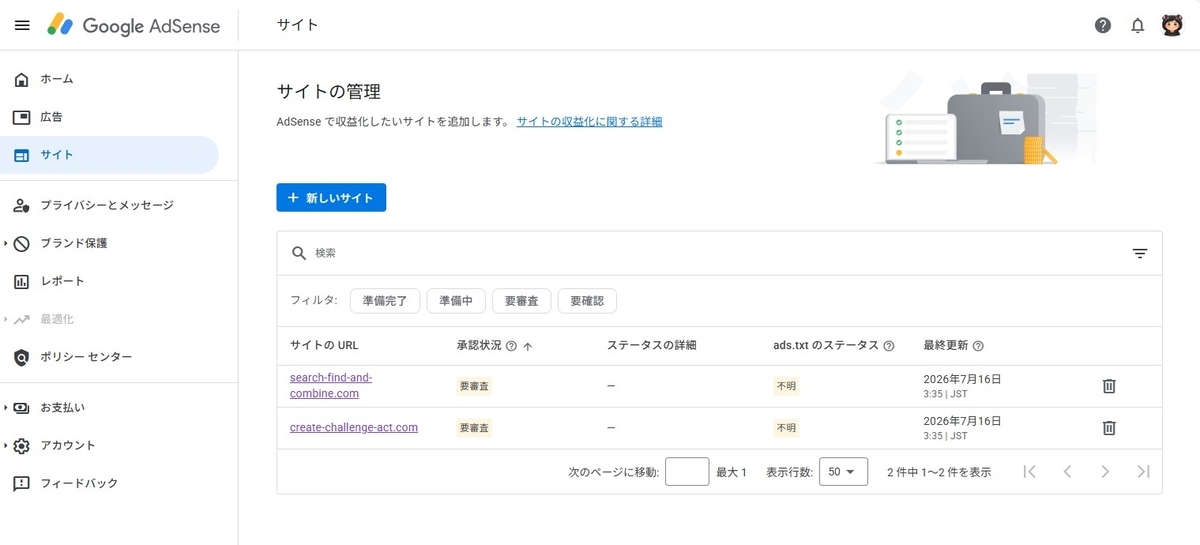The width and height of the screenshot is (1200, 545).
Task: Open the filter options icon
Action: pyautogui.click(x=1140, y=253)
